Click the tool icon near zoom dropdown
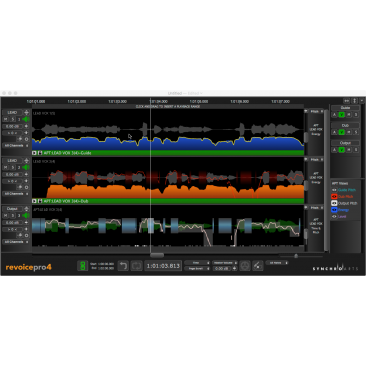Screen dimensions: 366x366 tap(258, 266)
